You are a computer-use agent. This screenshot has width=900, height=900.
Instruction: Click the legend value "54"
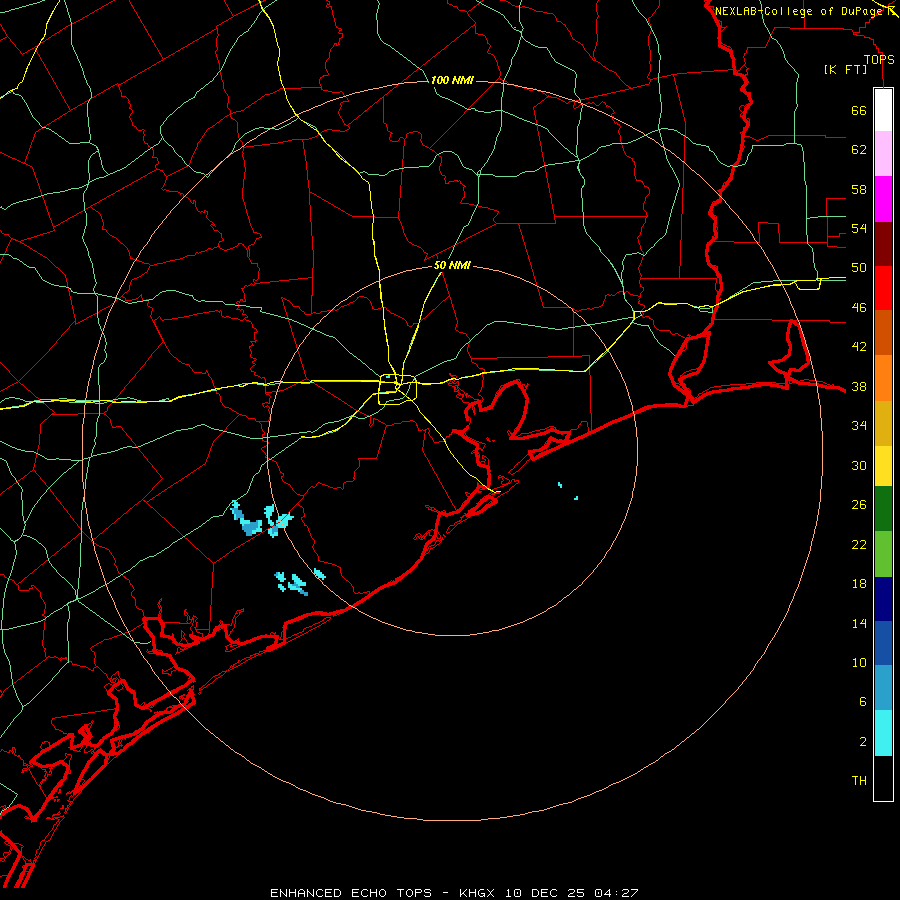coord(859,228)
